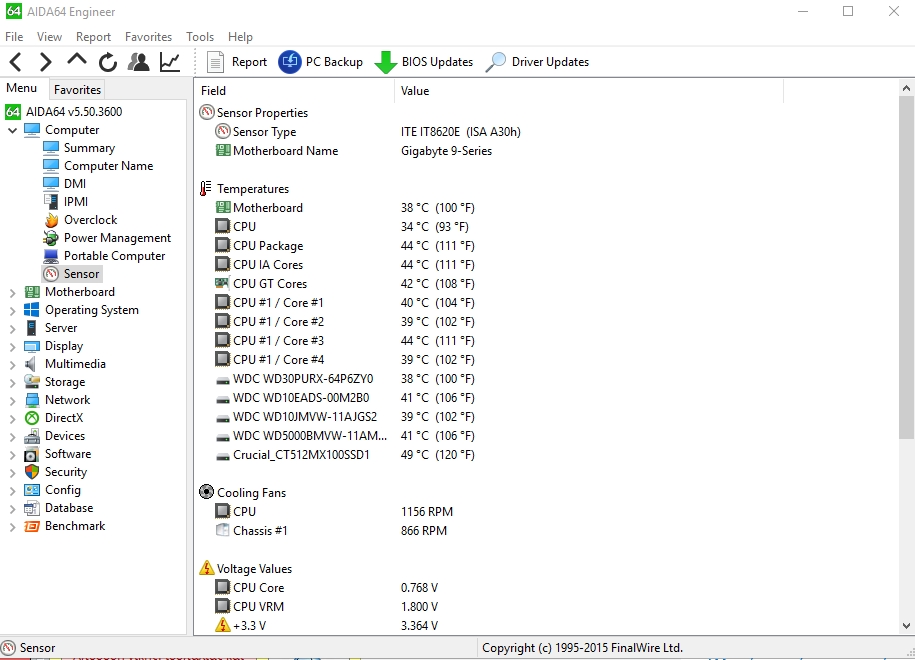The image size is (915, 660).
Task: Click the DirectX Xbox icon
Action: pyautogui.click(x=32, y=418)
